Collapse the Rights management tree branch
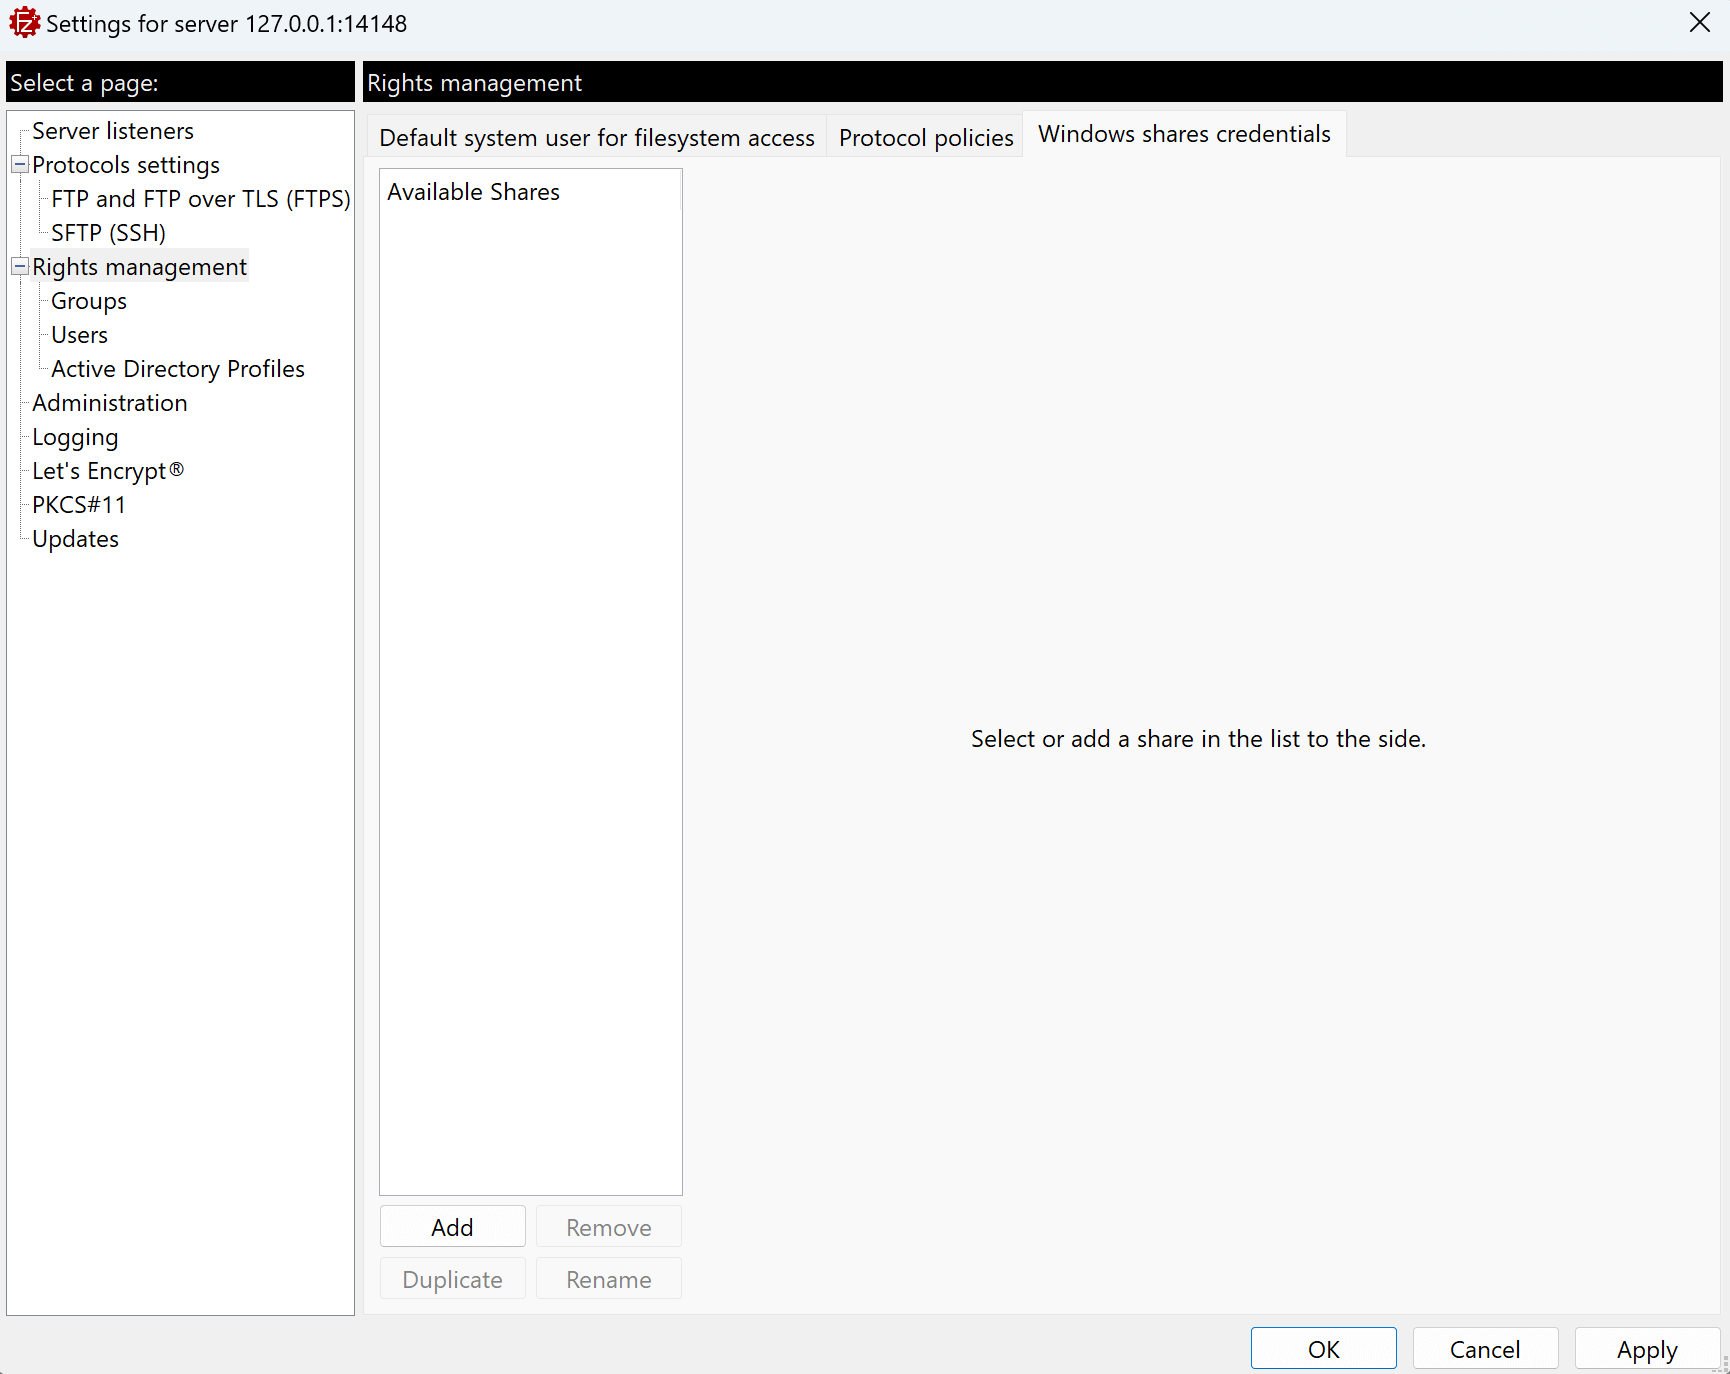This screenshot has width=1730, height=1374. click(x=19, y=266)
